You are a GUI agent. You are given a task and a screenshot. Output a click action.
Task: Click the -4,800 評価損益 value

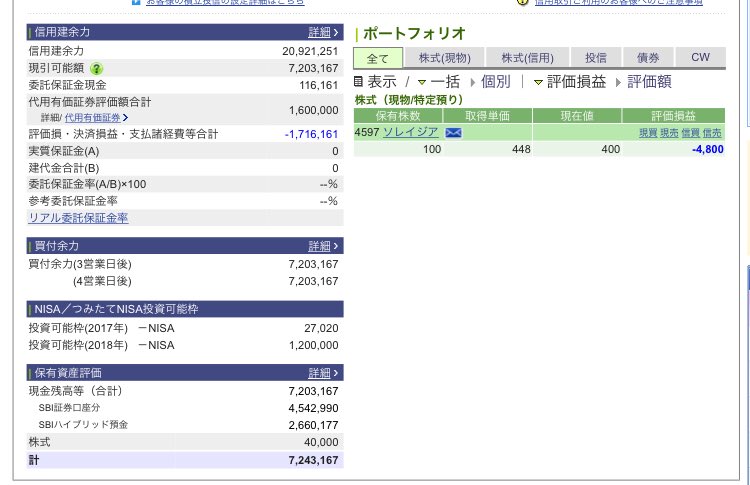click(707, 149)
